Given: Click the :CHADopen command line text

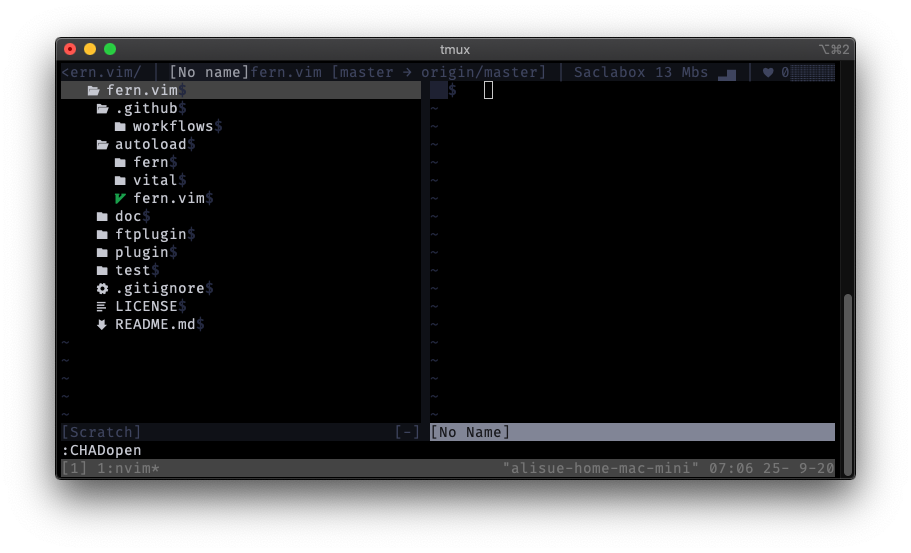Looking at the screenshot, I should 101,450.
